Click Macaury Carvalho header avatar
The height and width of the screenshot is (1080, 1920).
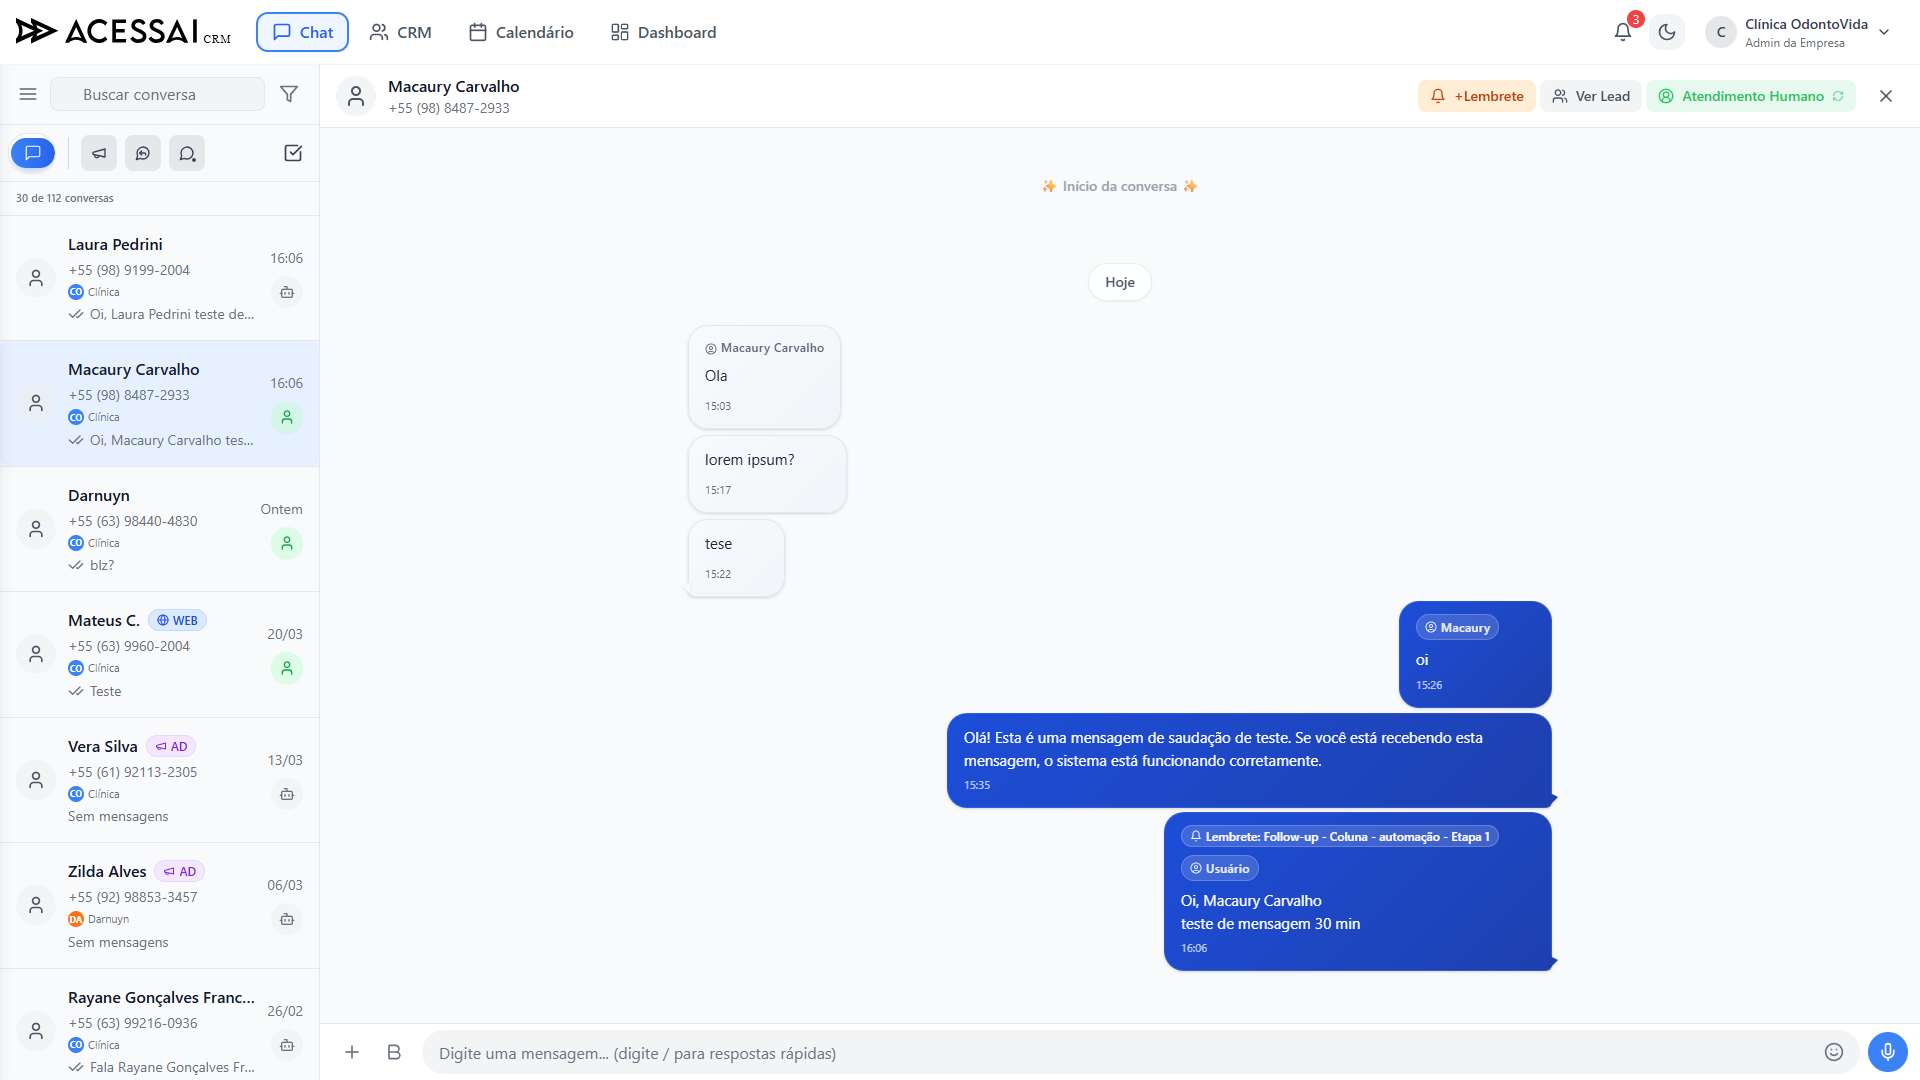coord(356,96)
